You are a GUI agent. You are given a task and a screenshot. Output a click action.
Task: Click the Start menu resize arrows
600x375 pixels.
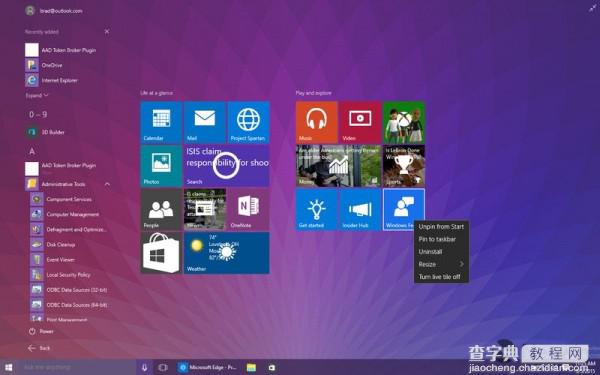click(592, 8)
